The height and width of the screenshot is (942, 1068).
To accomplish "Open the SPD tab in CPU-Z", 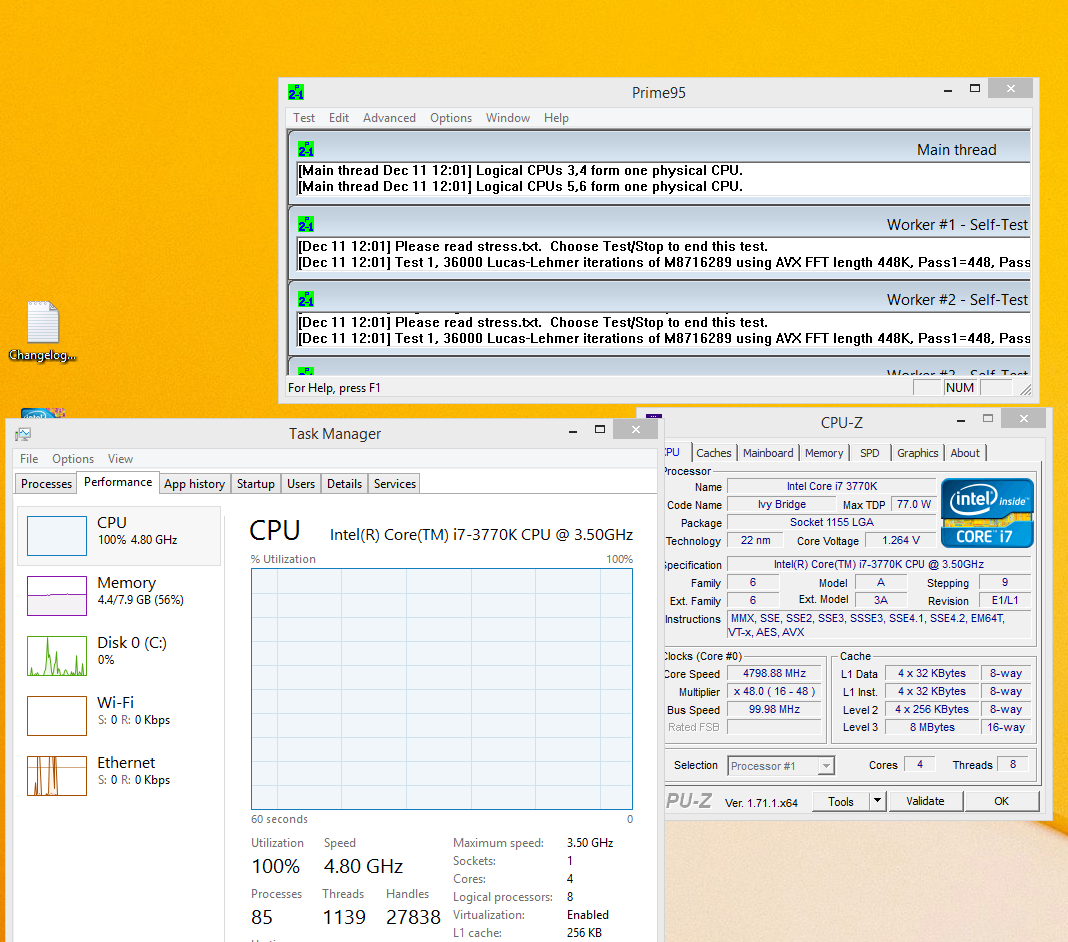I will coord(869,453).
